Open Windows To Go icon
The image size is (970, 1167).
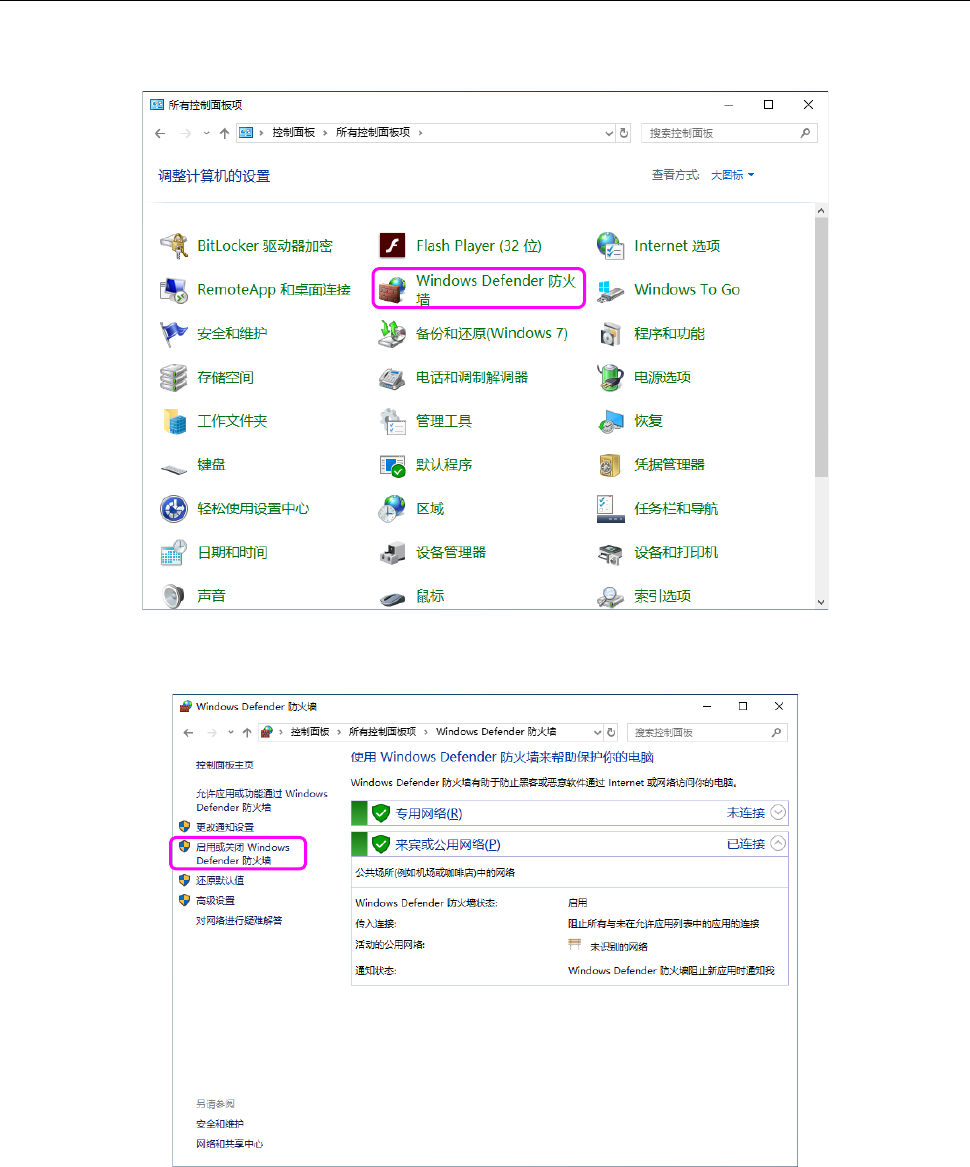coord(610,291)
